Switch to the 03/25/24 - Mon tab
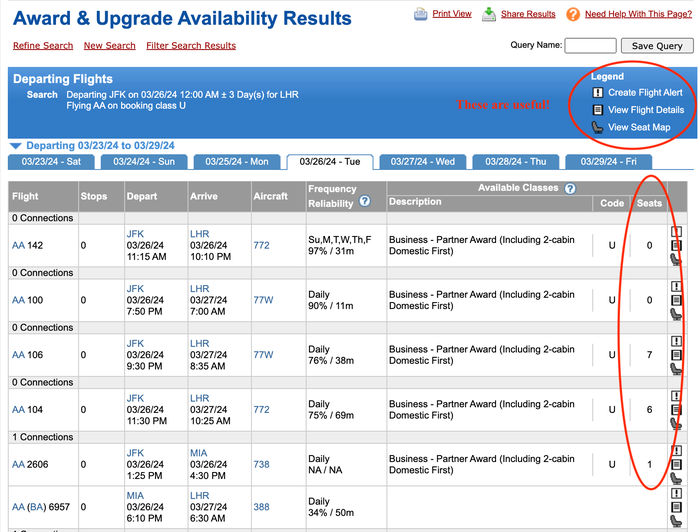 [237, 162]
